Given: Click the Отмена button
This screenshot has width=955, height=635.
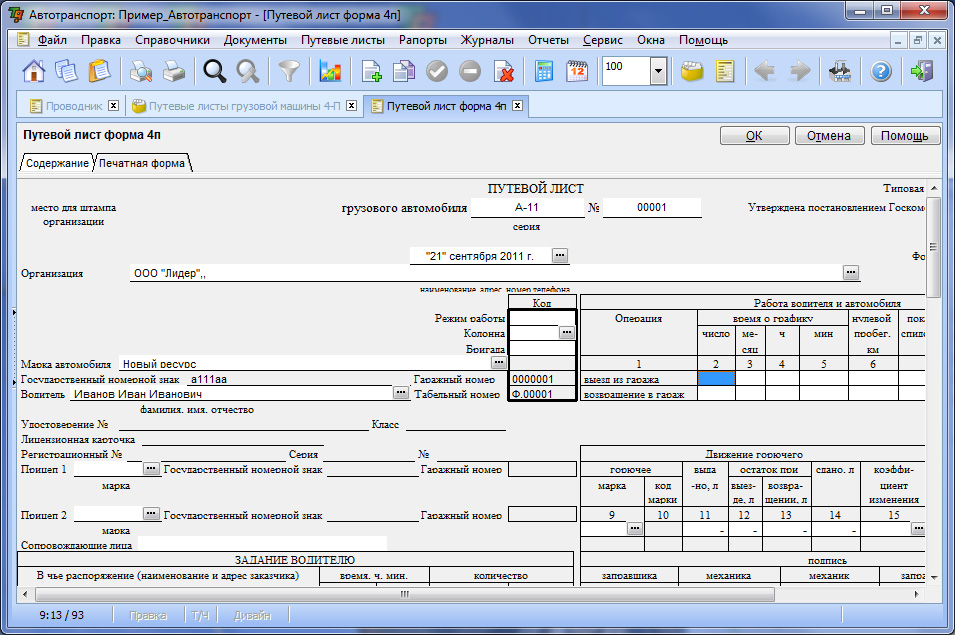Looking at the screenshot, I should 830,135.
